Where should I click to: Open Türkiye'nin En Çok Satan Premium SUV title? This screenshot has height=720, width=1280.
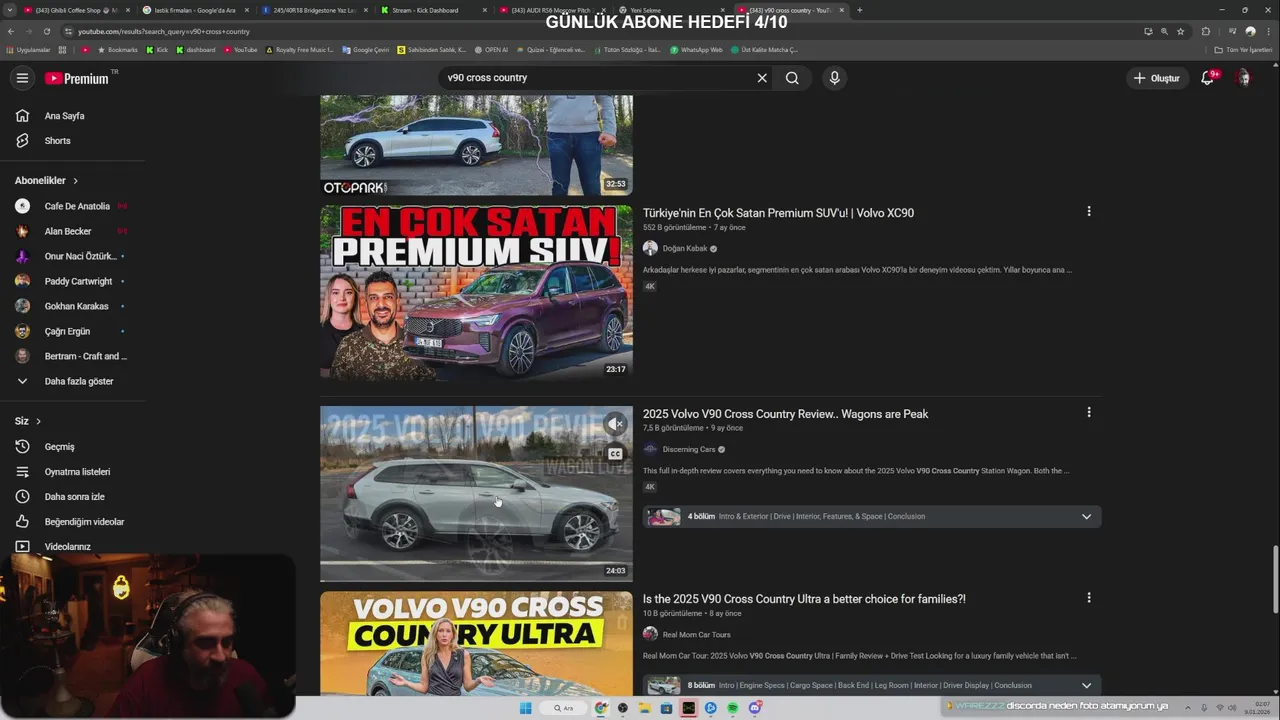coord(778,213)
